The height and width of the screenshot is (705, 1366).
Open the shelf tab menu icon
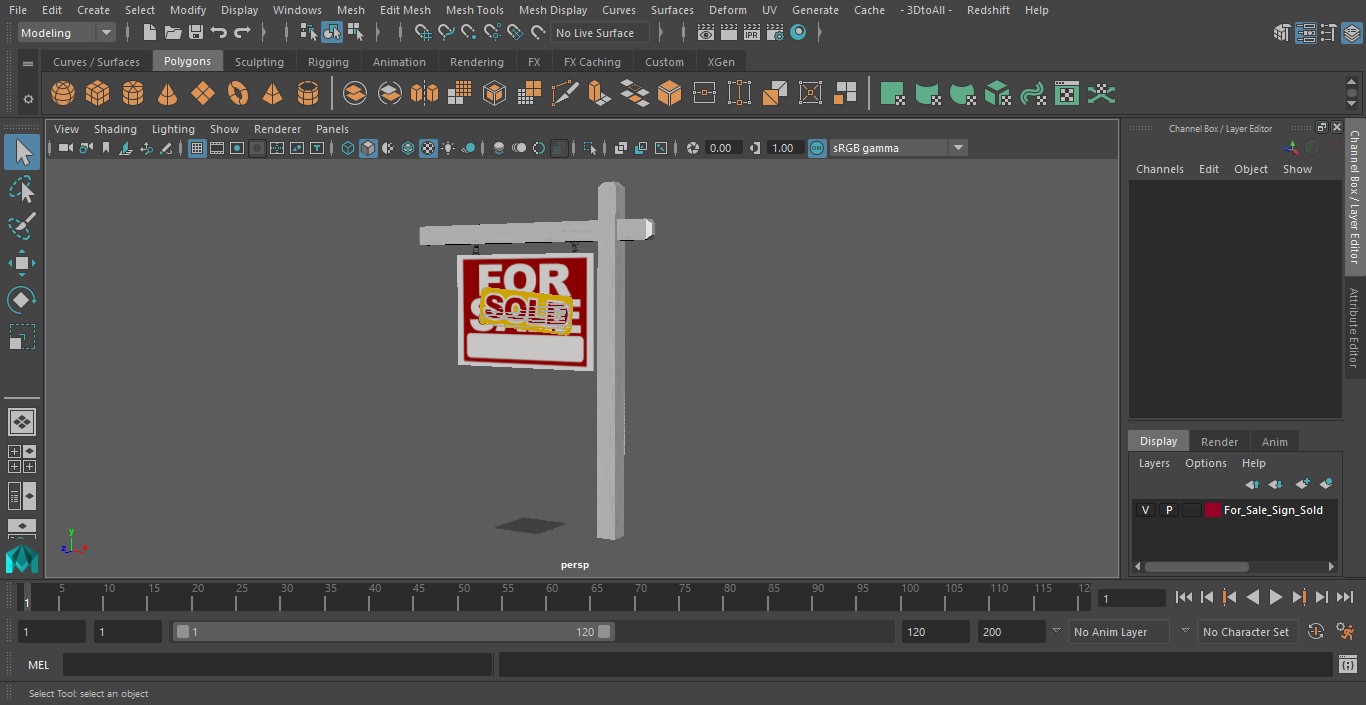(28, 63)
